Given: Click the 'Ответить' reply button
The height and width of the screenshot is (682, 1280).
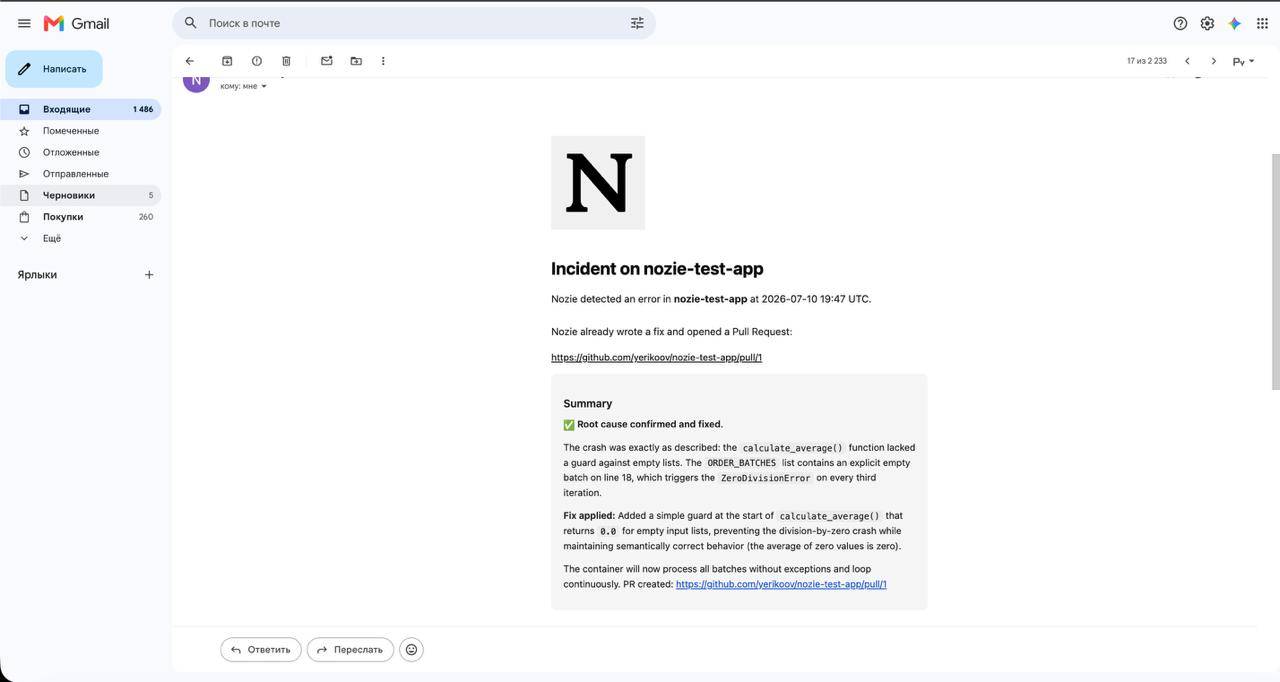Looking at the screenshot, I should pos(261,649).
